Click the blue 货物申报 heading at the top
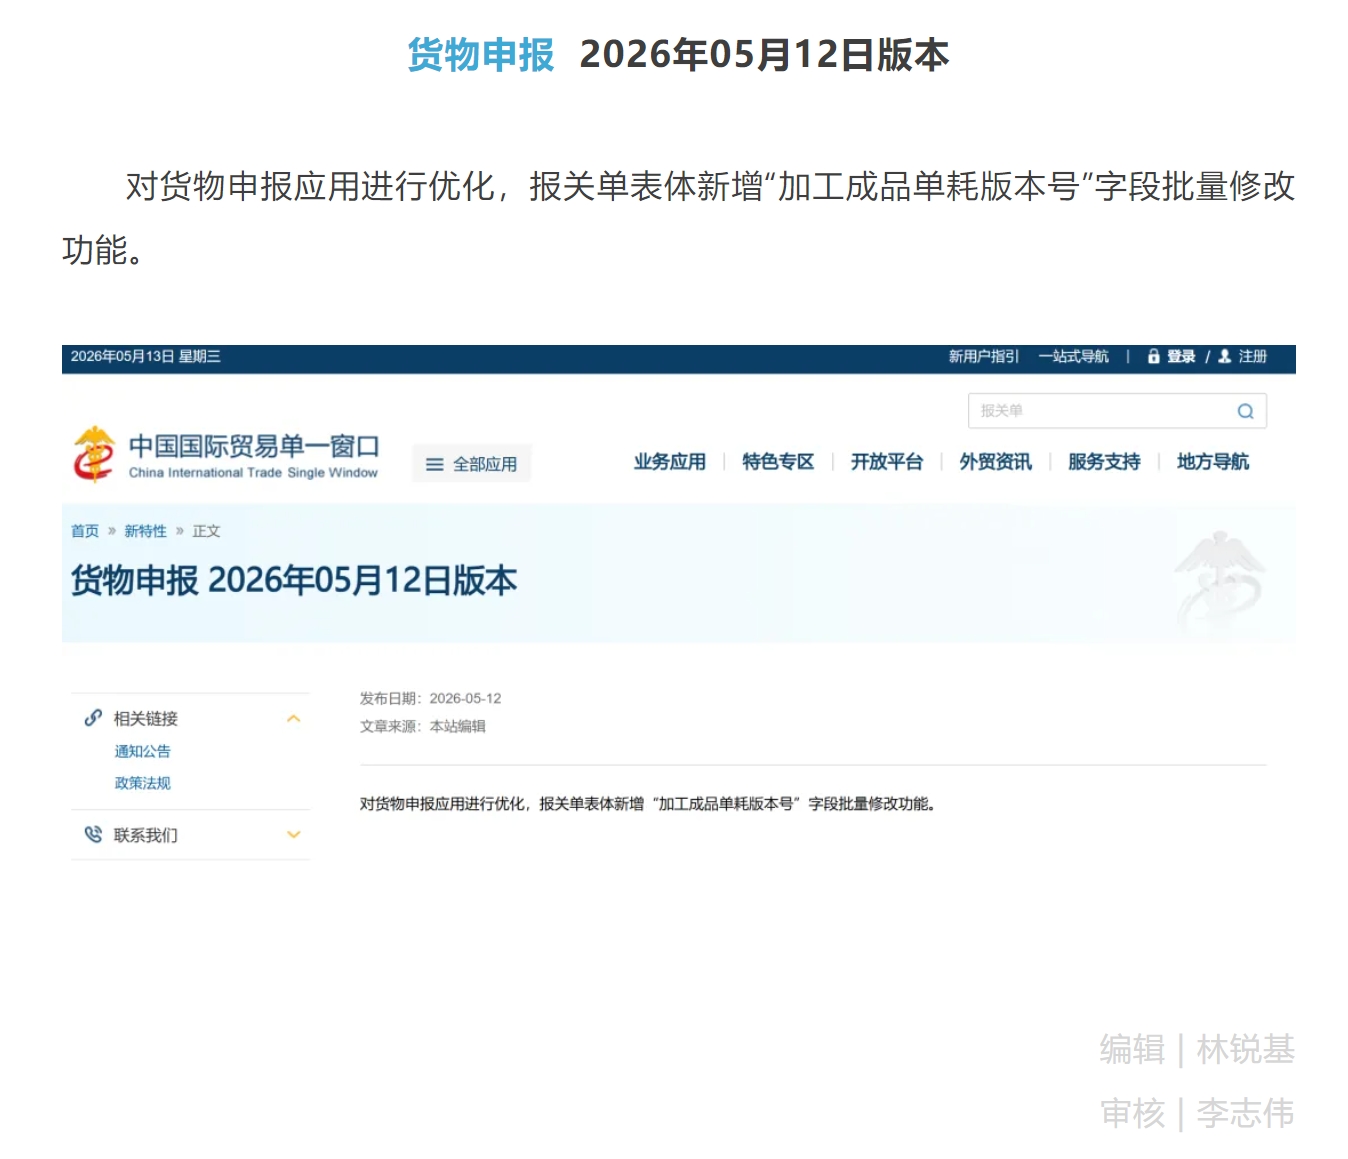 tap(481, 54)
